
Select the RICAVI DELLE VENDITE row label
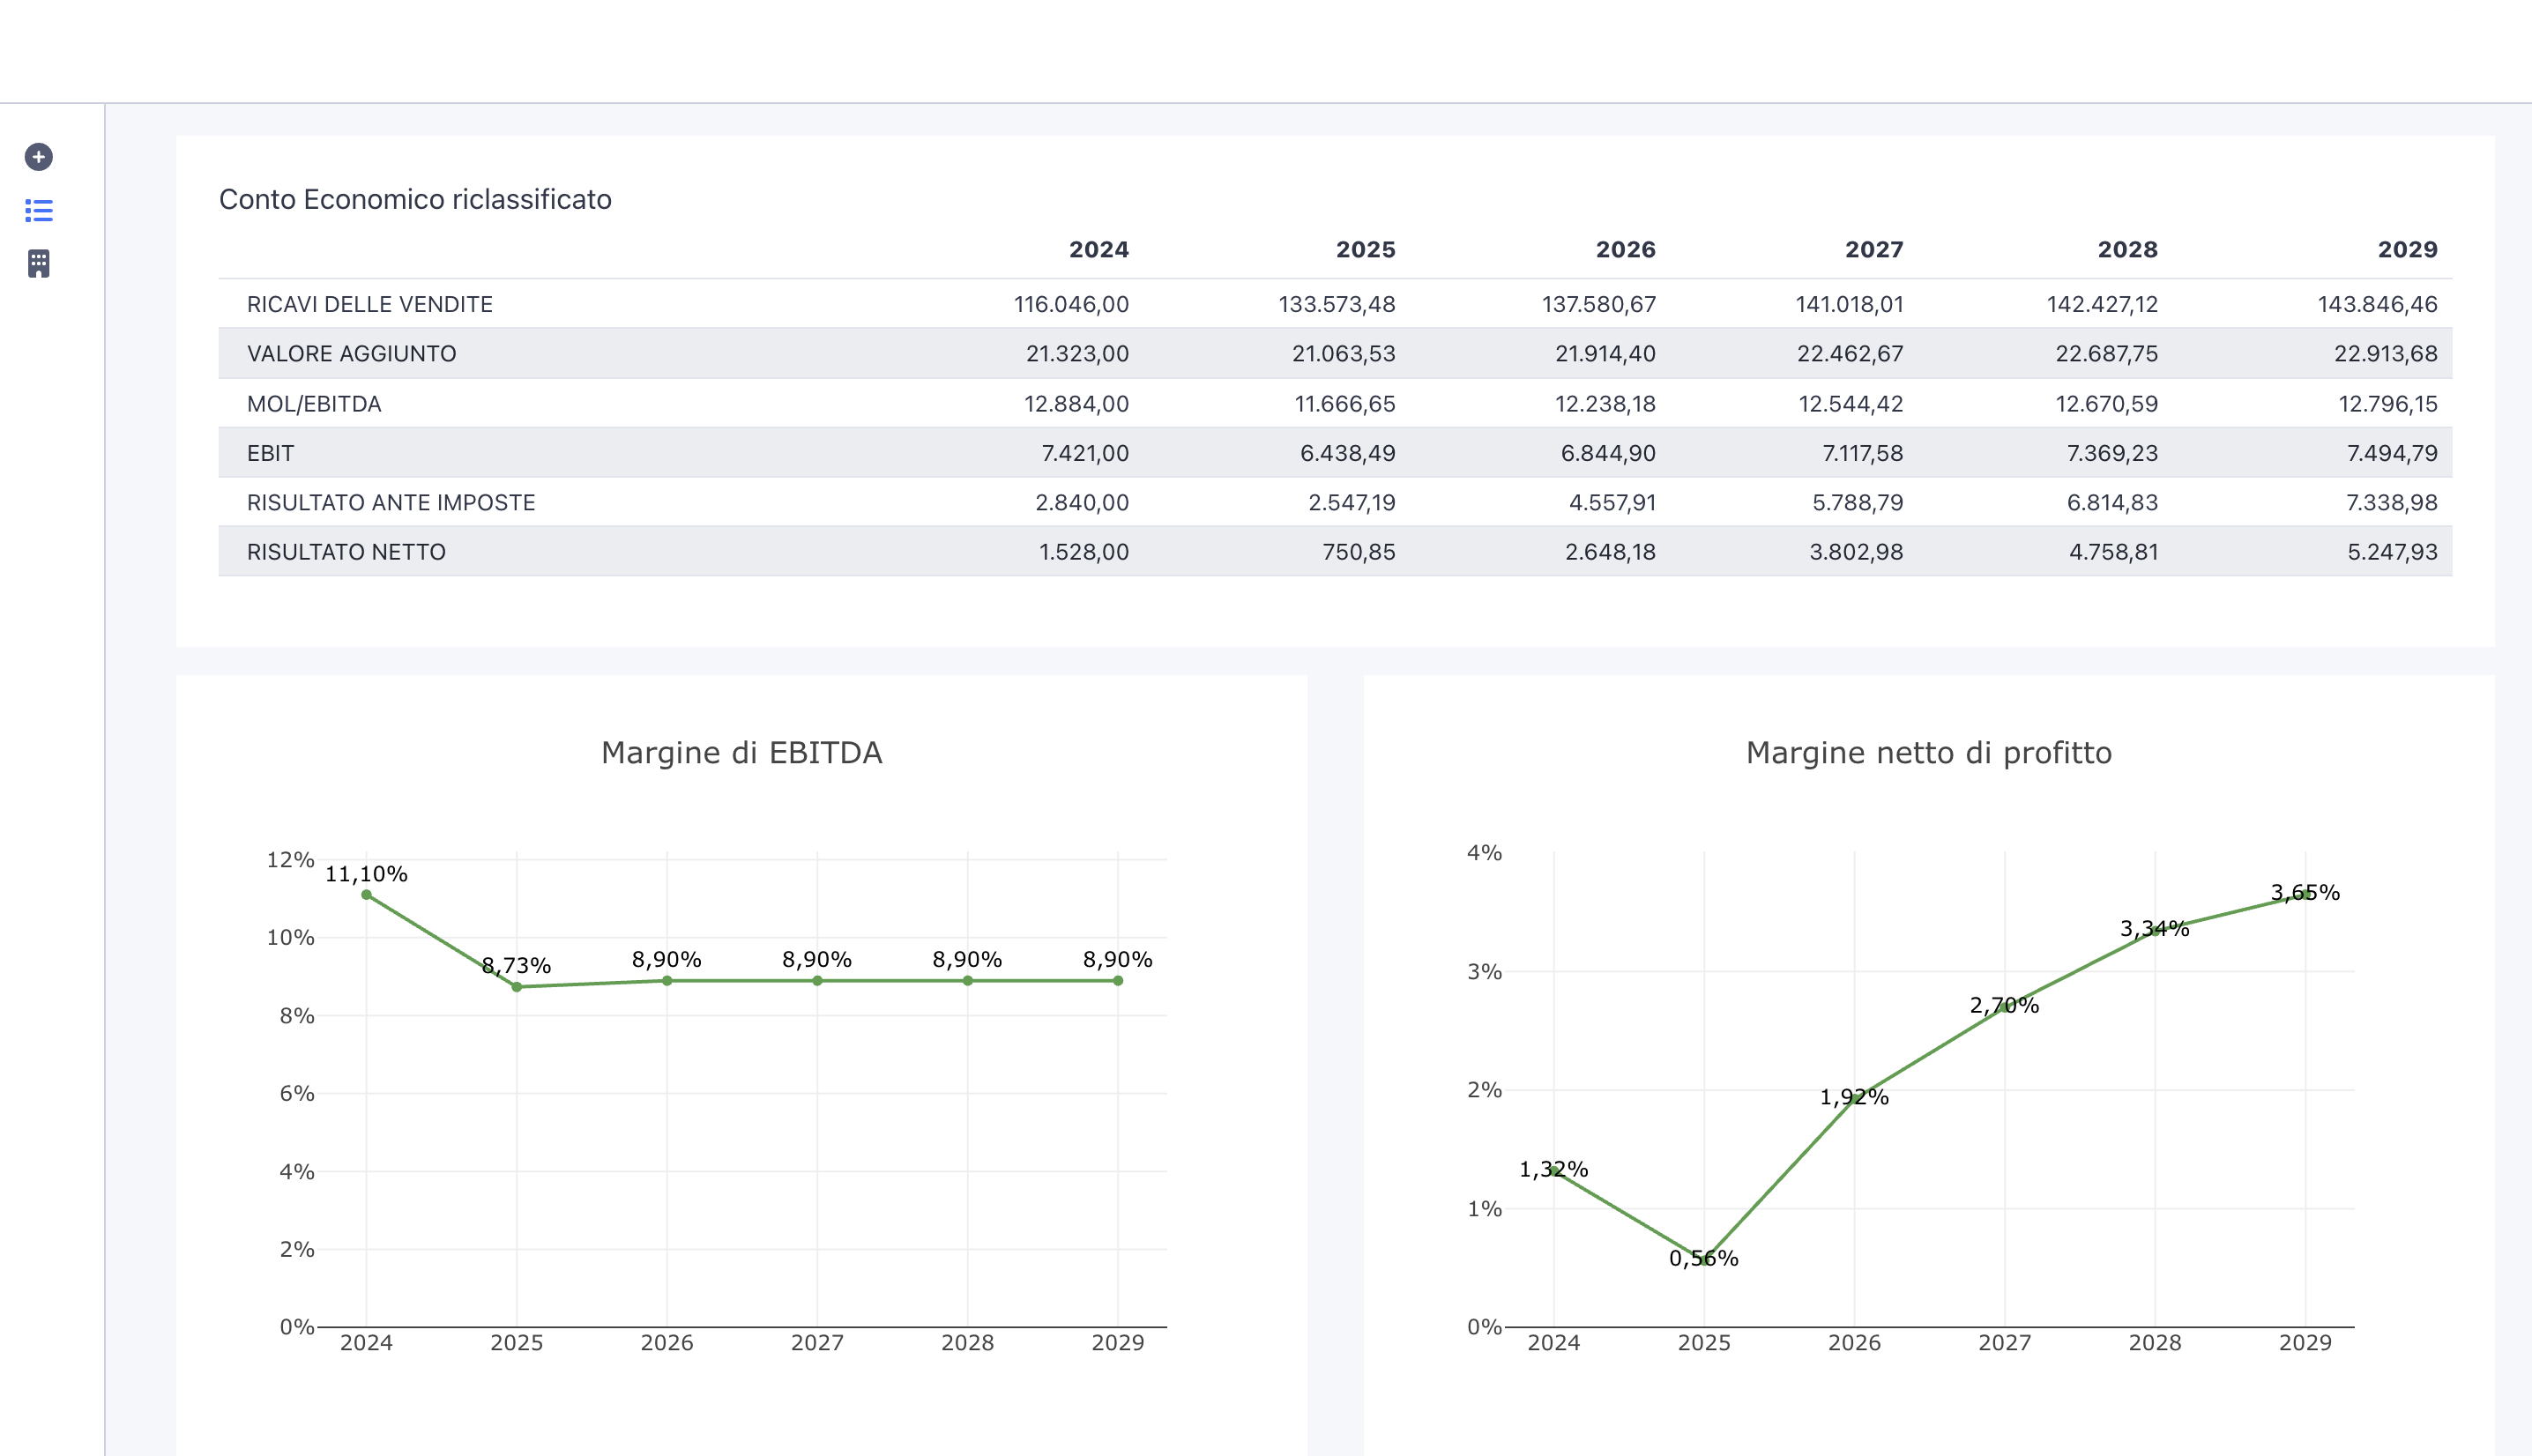click(369, 304)
